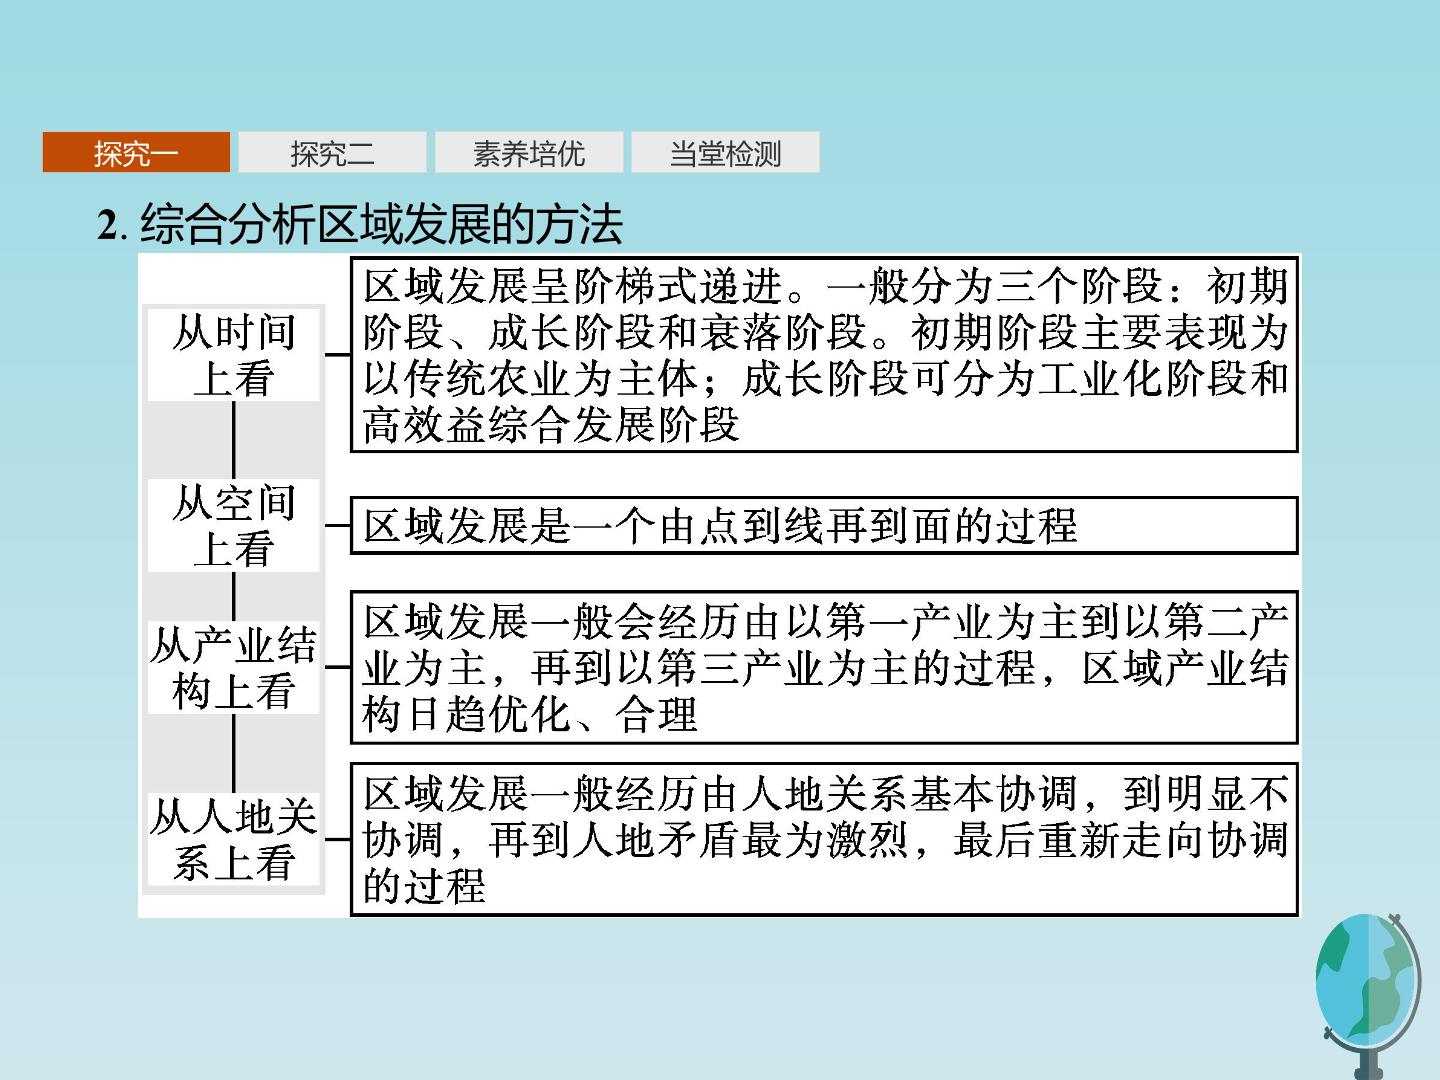
Task: Click the text box about 阶梯式递进 stages
Action: [x=824, y=355]
